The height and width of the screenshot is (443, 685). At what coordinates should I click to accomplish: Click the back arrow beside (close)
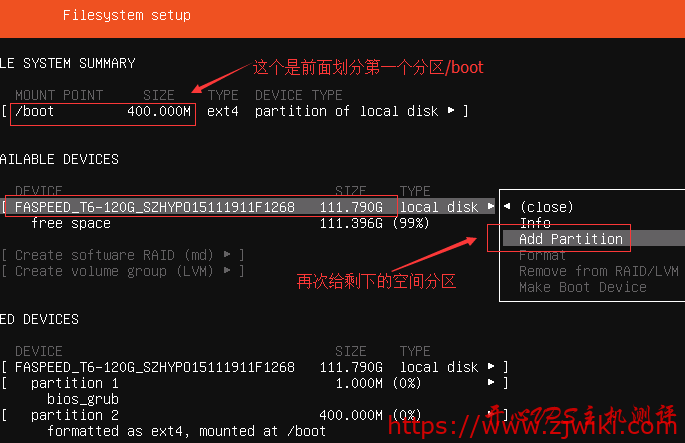(x=507, y=206)
